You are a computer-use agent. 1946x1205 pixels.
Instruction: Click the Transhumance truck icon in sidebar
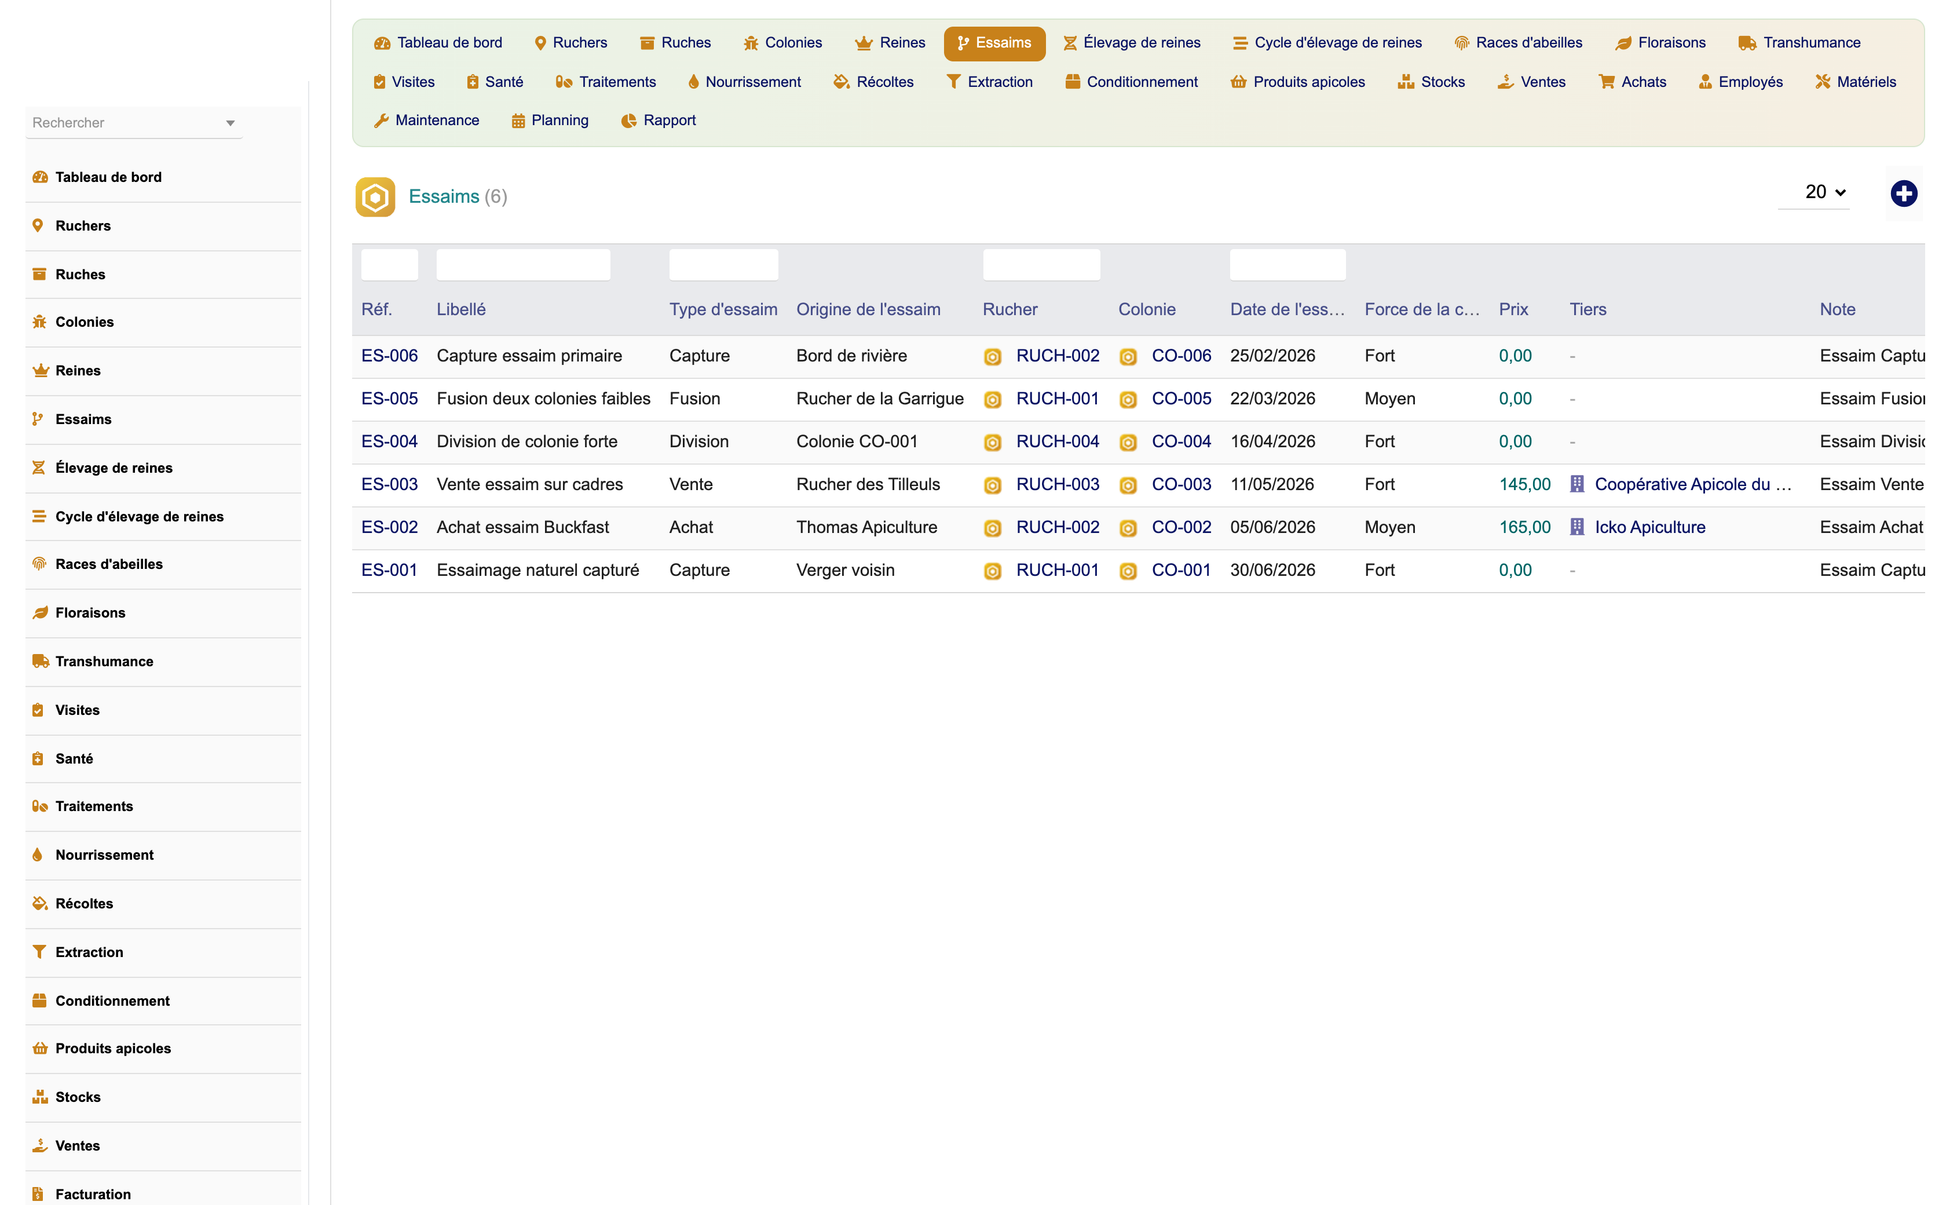(x=40, y=661)
